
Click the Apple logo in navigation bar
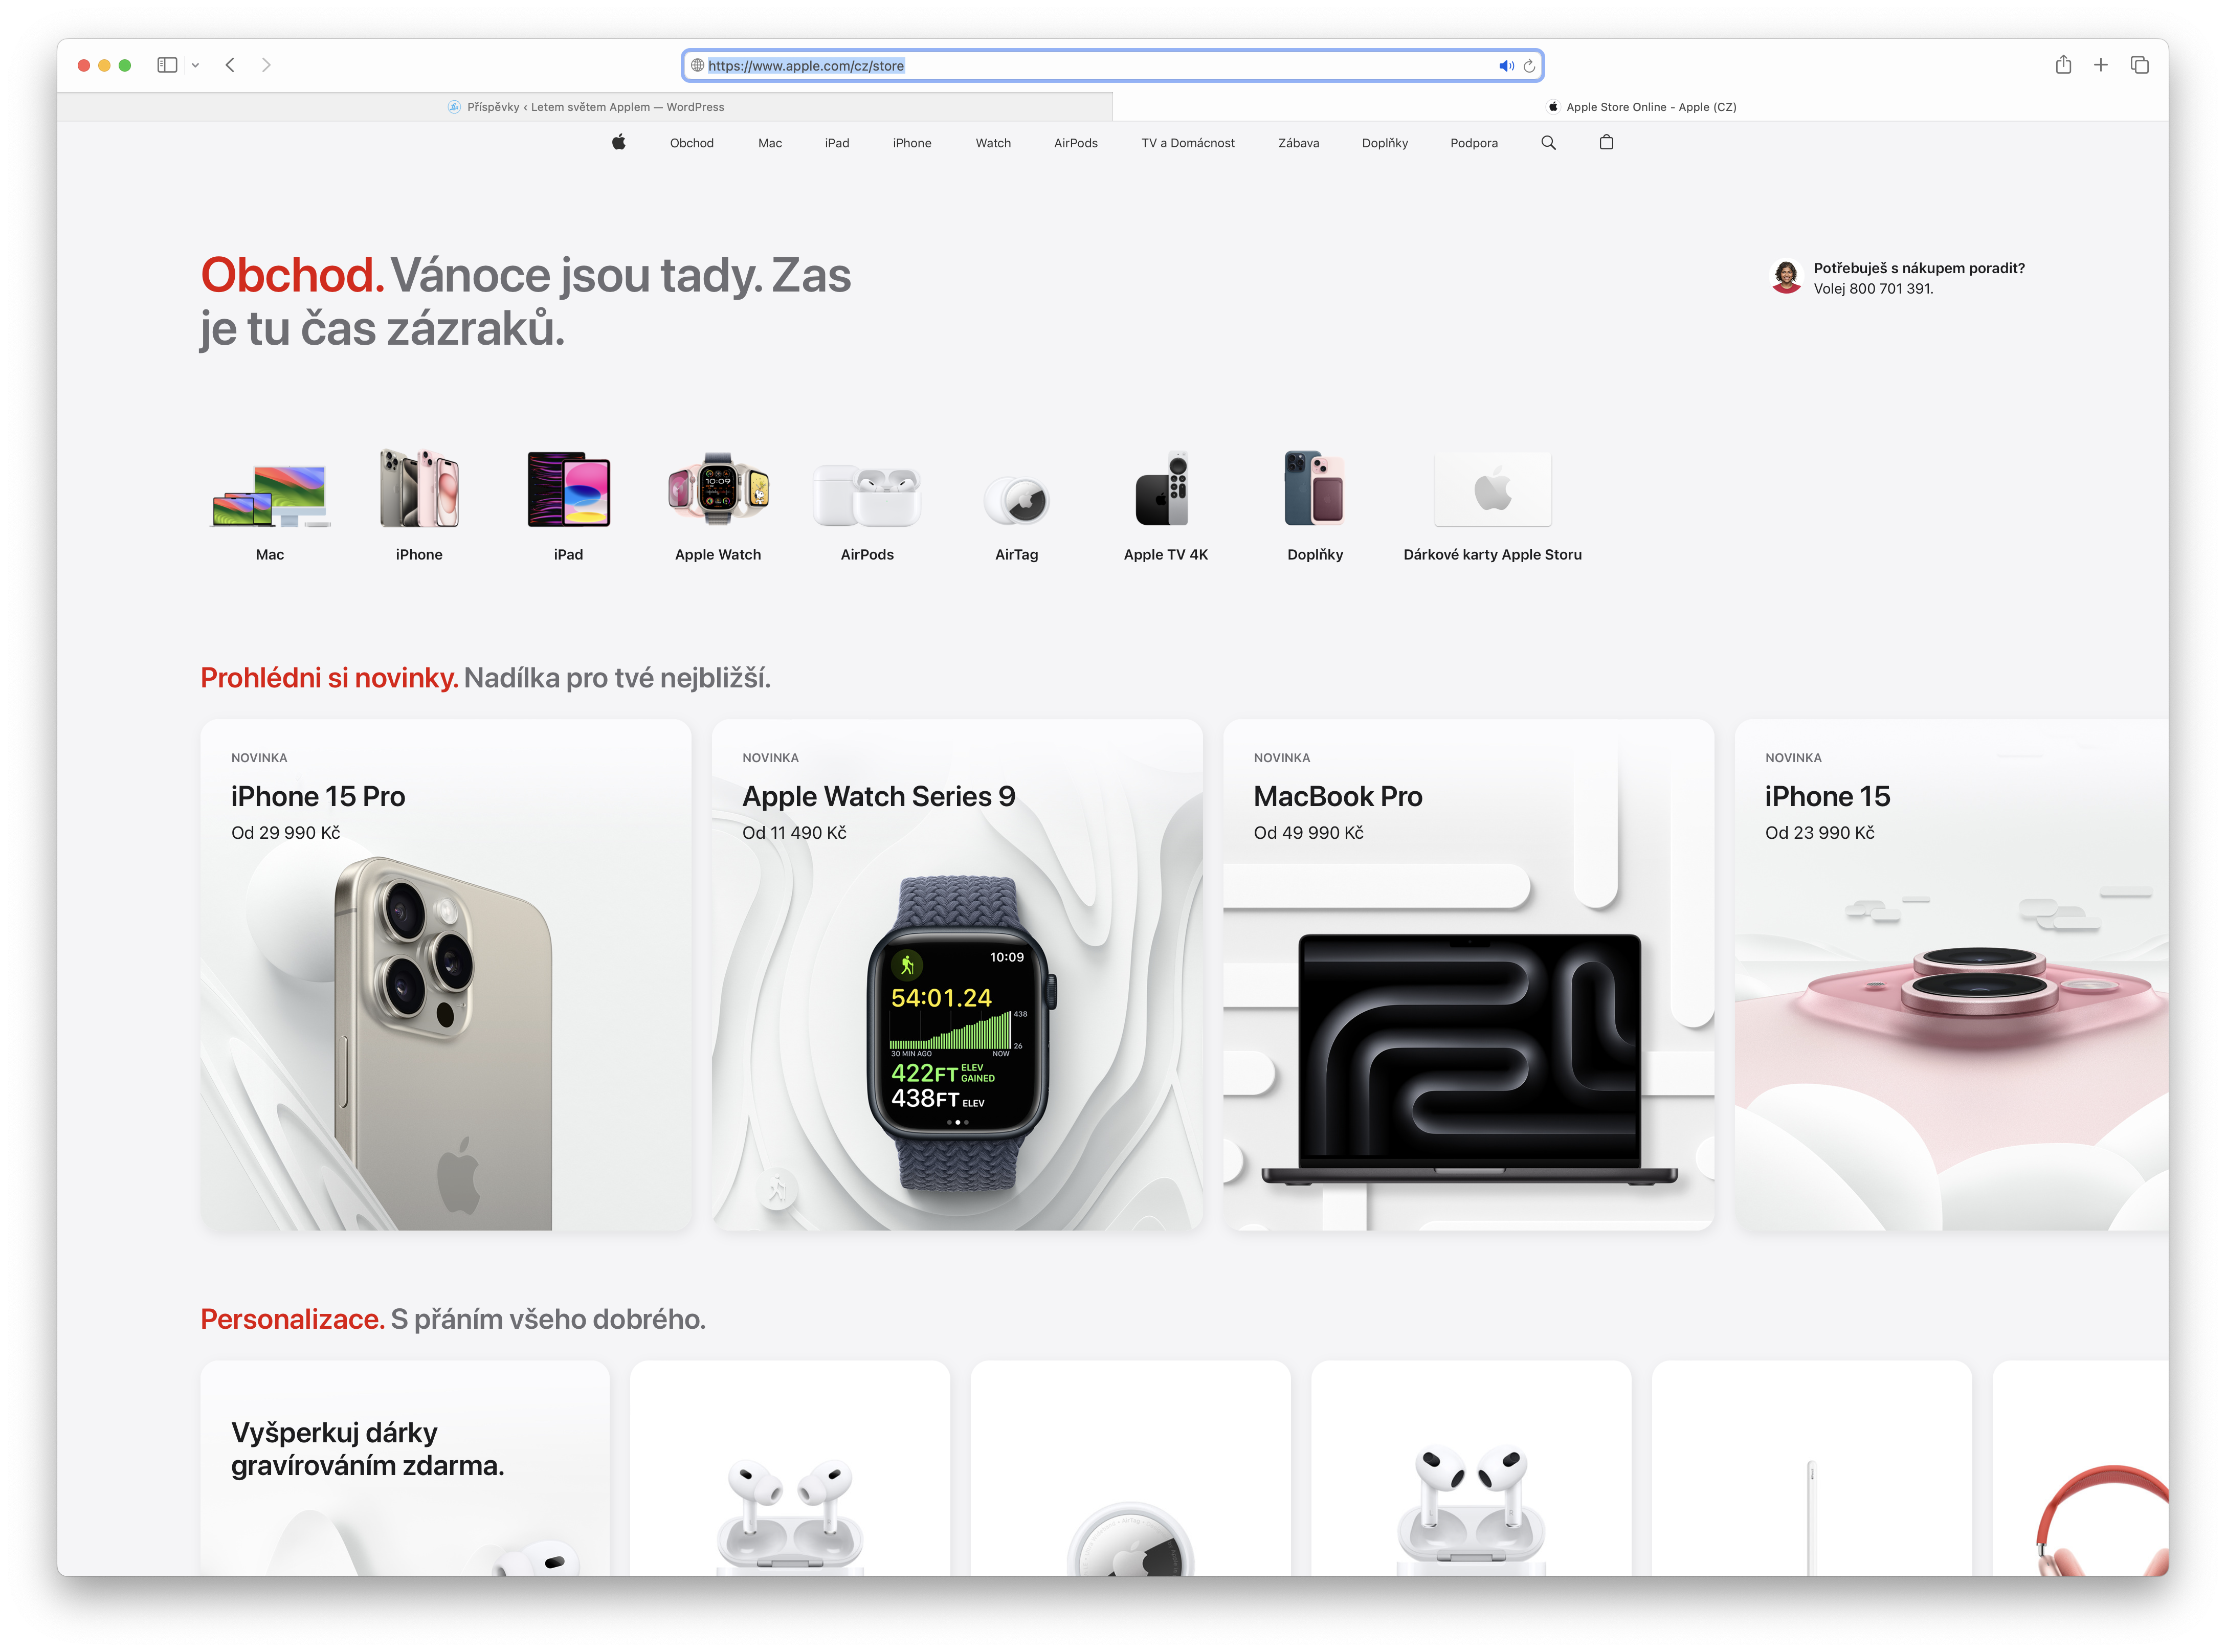coord(619,142)
